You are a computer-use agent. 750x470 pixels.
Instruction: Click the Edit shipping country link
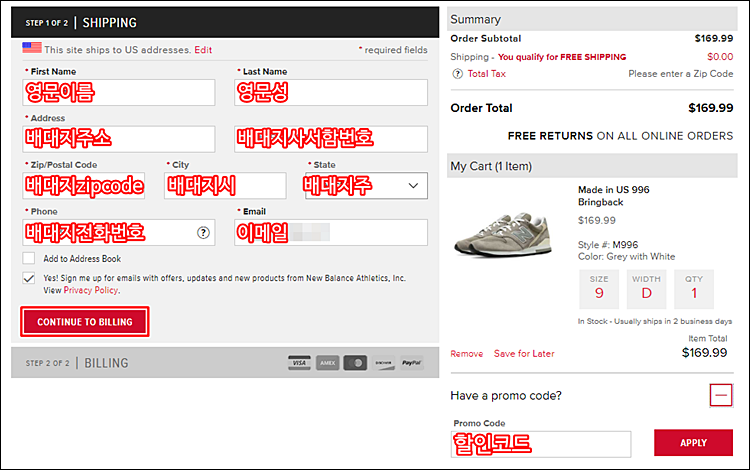tap(203, 50)
